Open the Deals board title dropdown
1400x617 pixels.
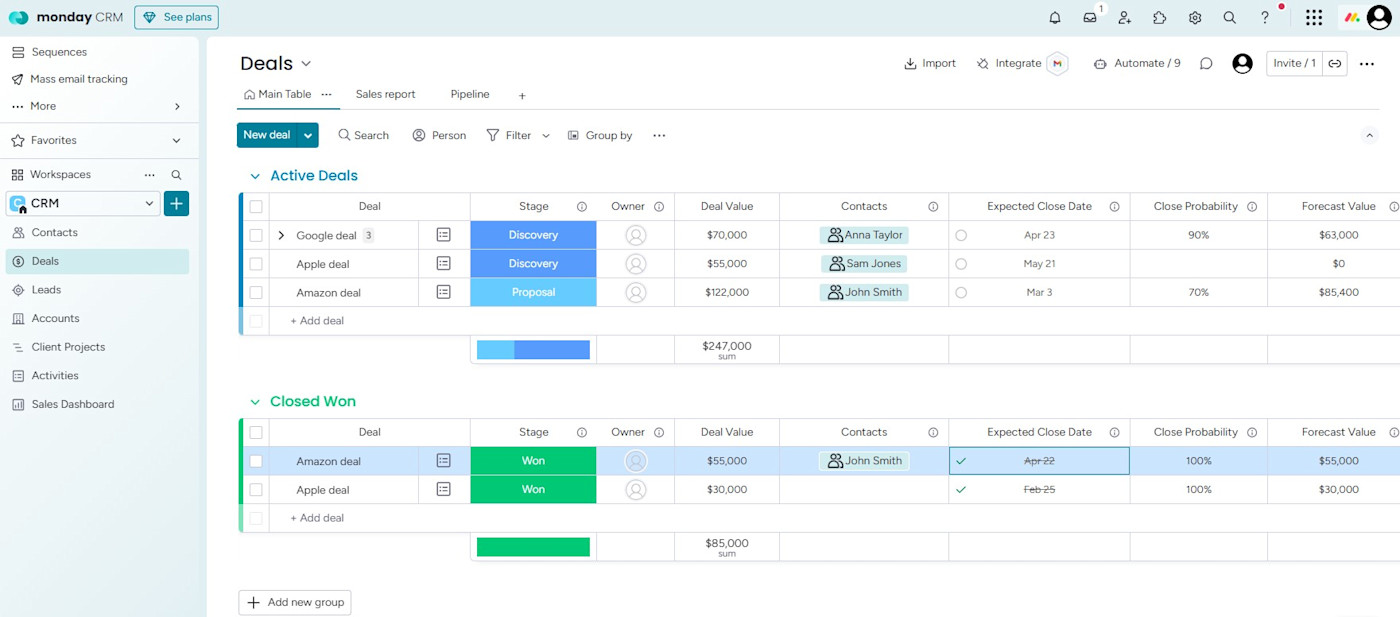306,64
